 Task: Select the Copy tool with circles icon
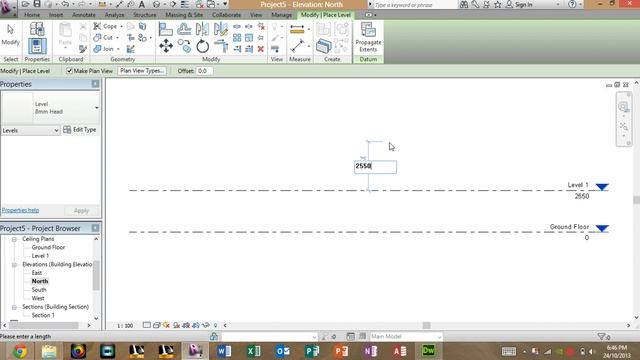click(x=184, y=46)
